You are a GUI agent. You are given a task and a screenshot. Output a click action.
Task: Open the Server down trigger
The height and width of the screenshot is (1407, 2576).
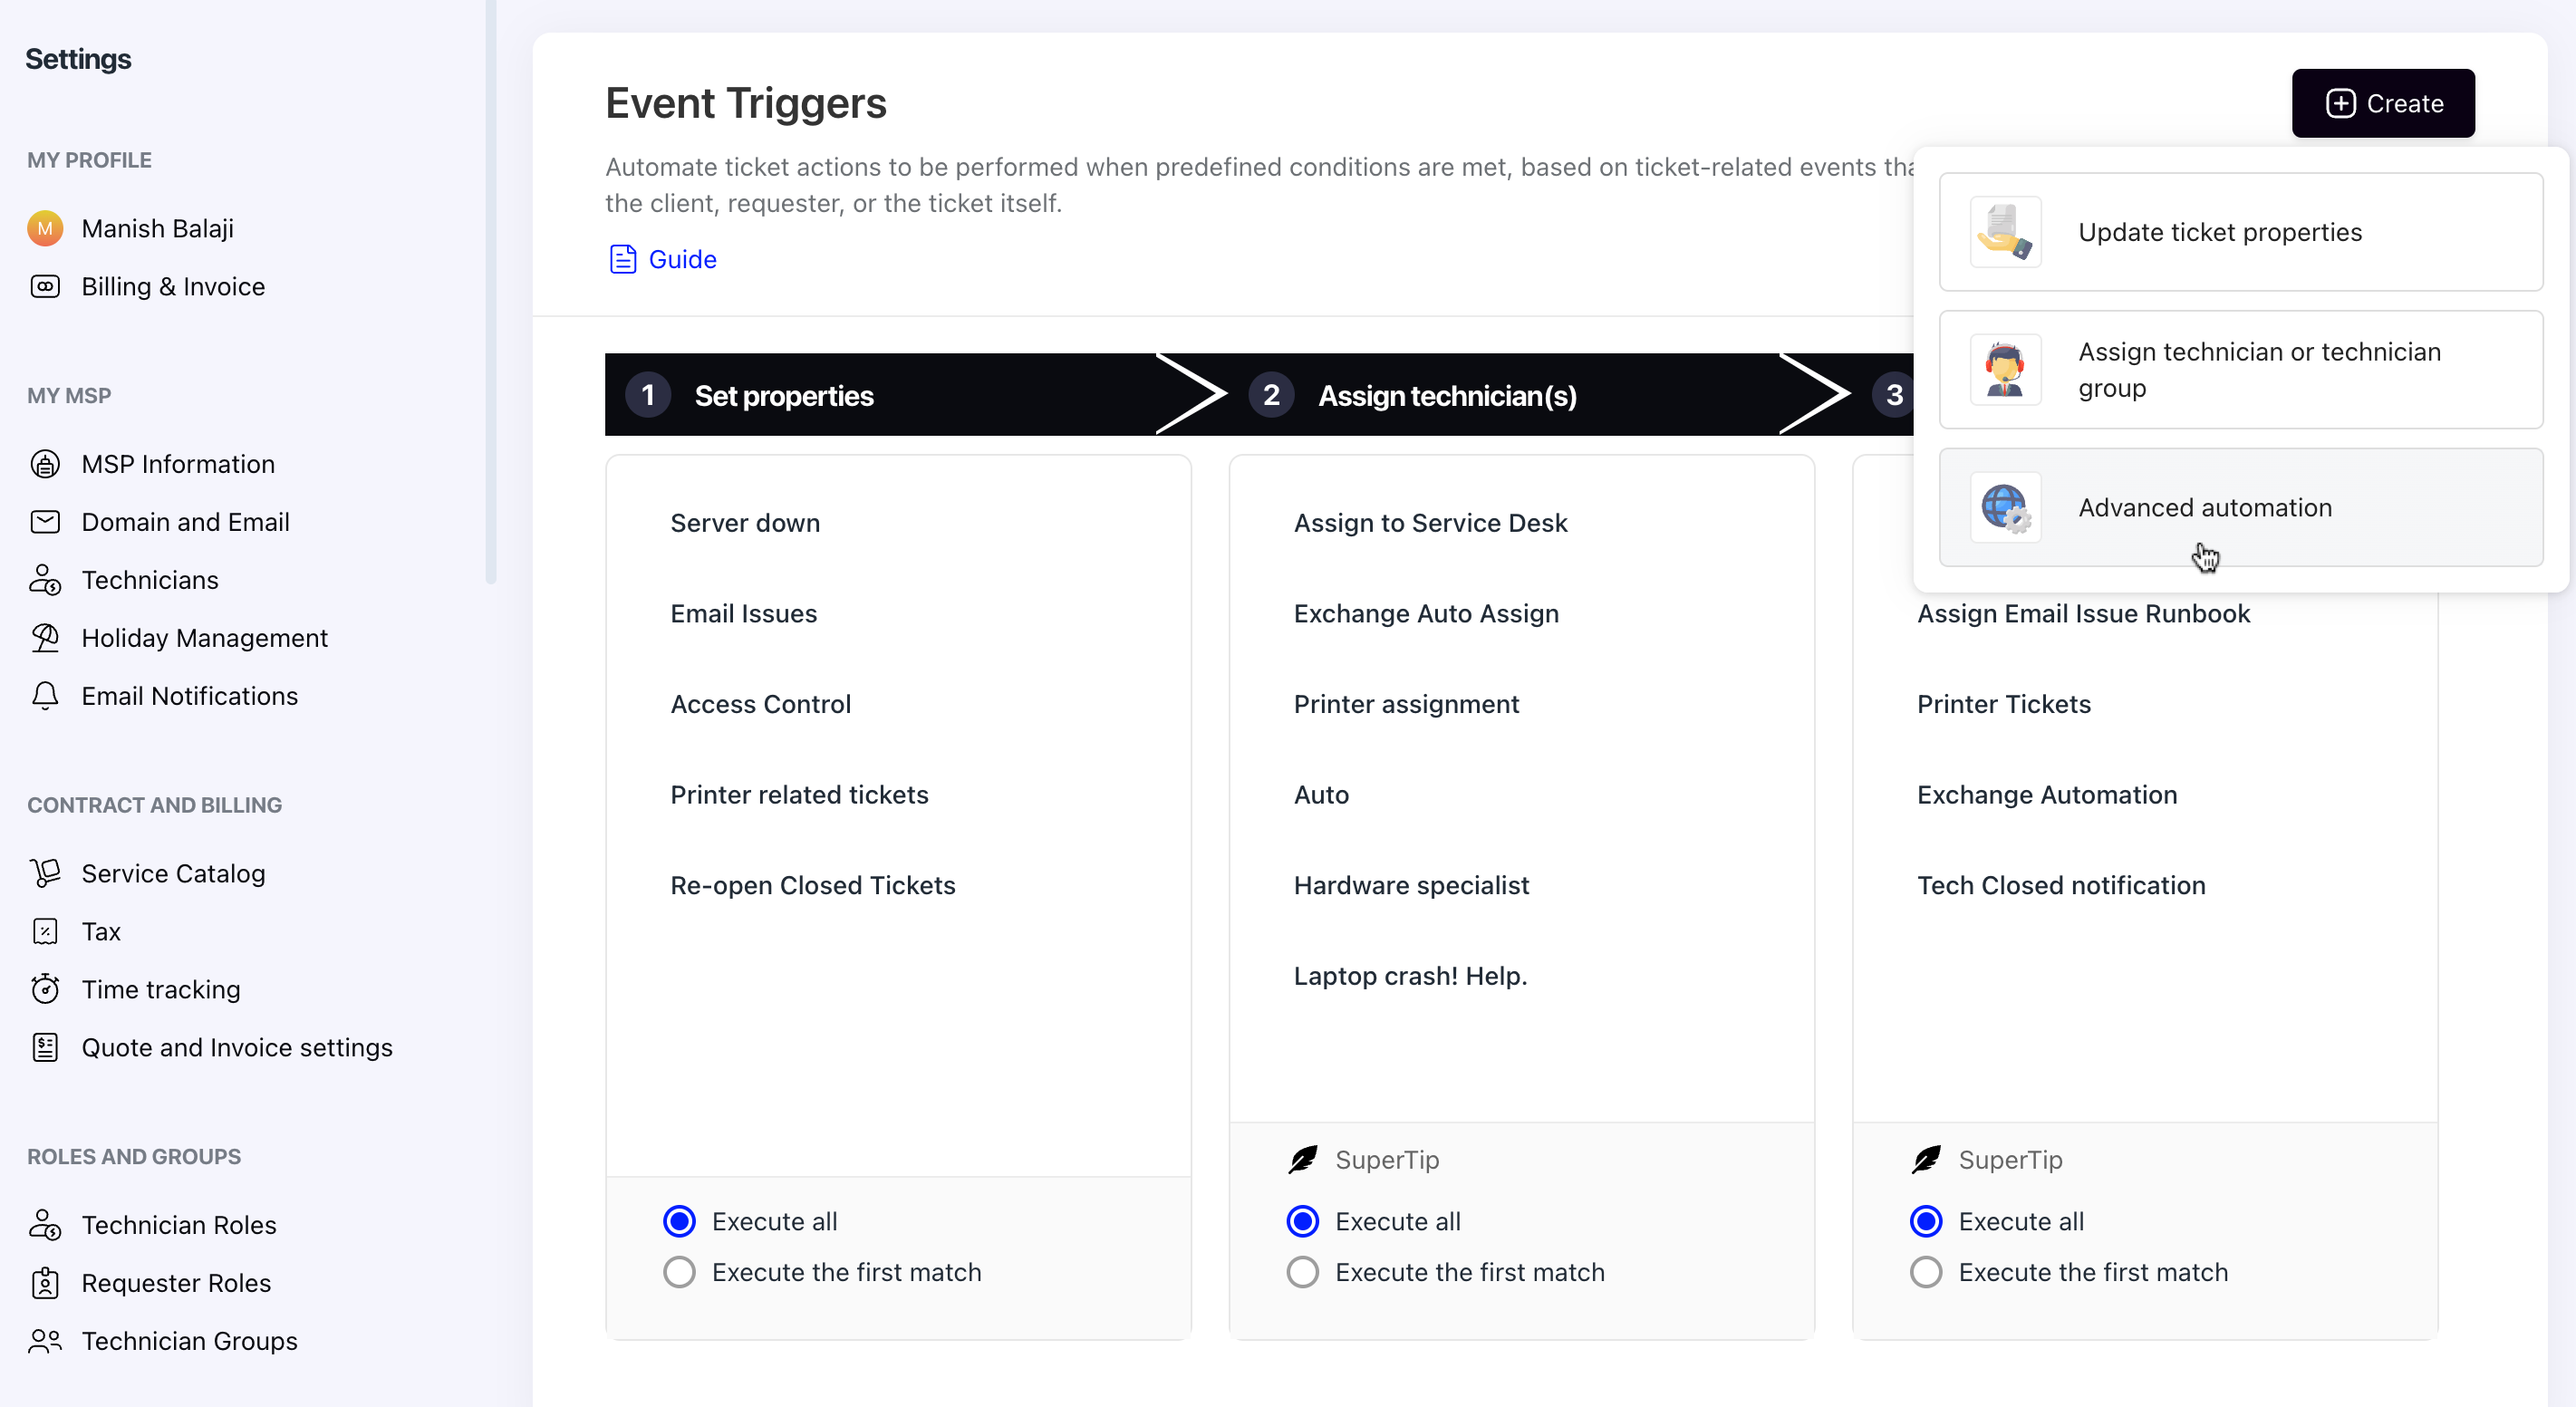(x=745, y=523)
